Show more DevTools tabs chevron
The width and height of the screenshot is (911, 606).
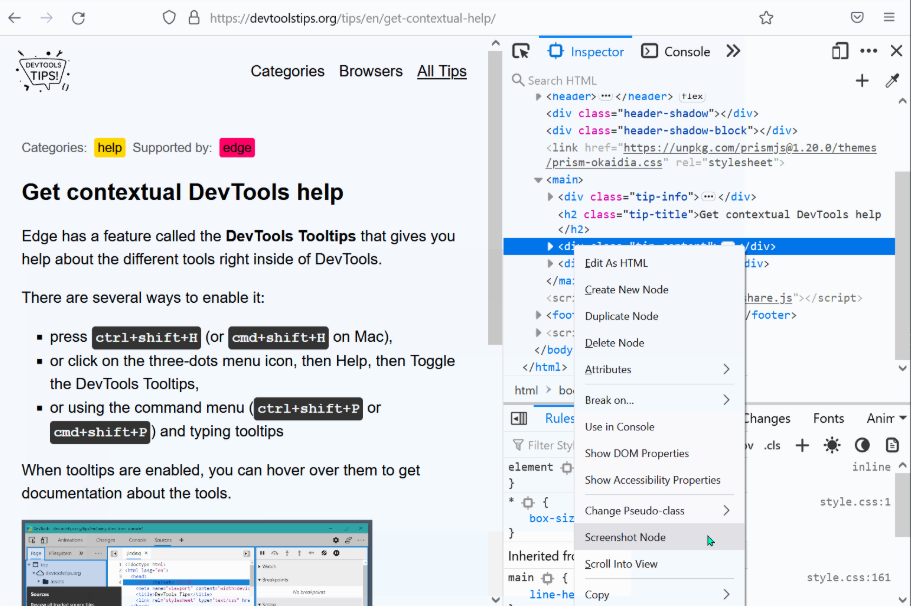tap(733, 51)
